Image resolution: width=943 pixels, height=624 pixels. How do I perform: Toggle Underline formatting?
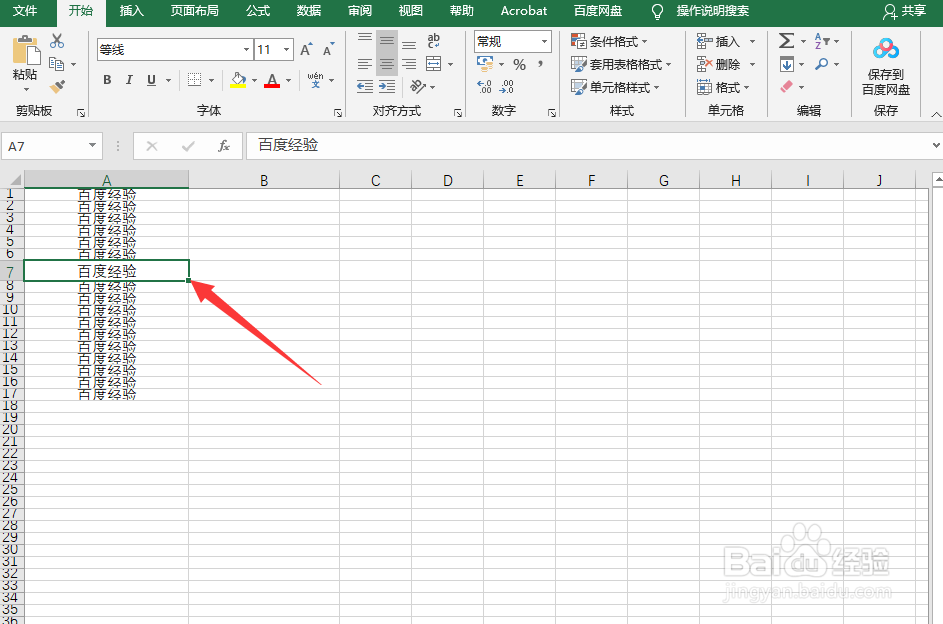coord(152,80)
